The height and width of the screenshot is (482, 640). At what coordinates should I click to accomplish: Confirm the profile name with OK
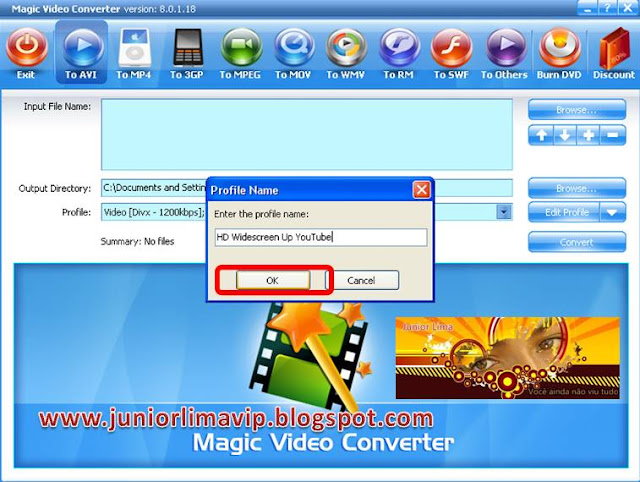[x=273, y=280]
